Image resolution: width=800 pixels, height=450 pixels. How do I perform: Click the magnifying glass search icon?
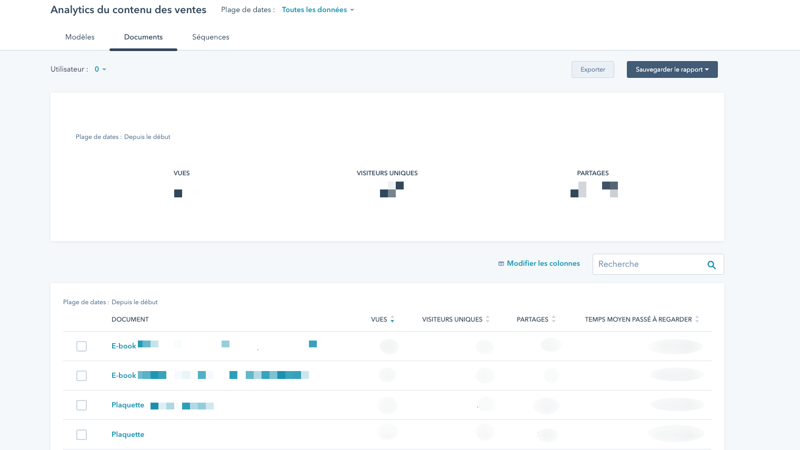(x=711, y=265)
